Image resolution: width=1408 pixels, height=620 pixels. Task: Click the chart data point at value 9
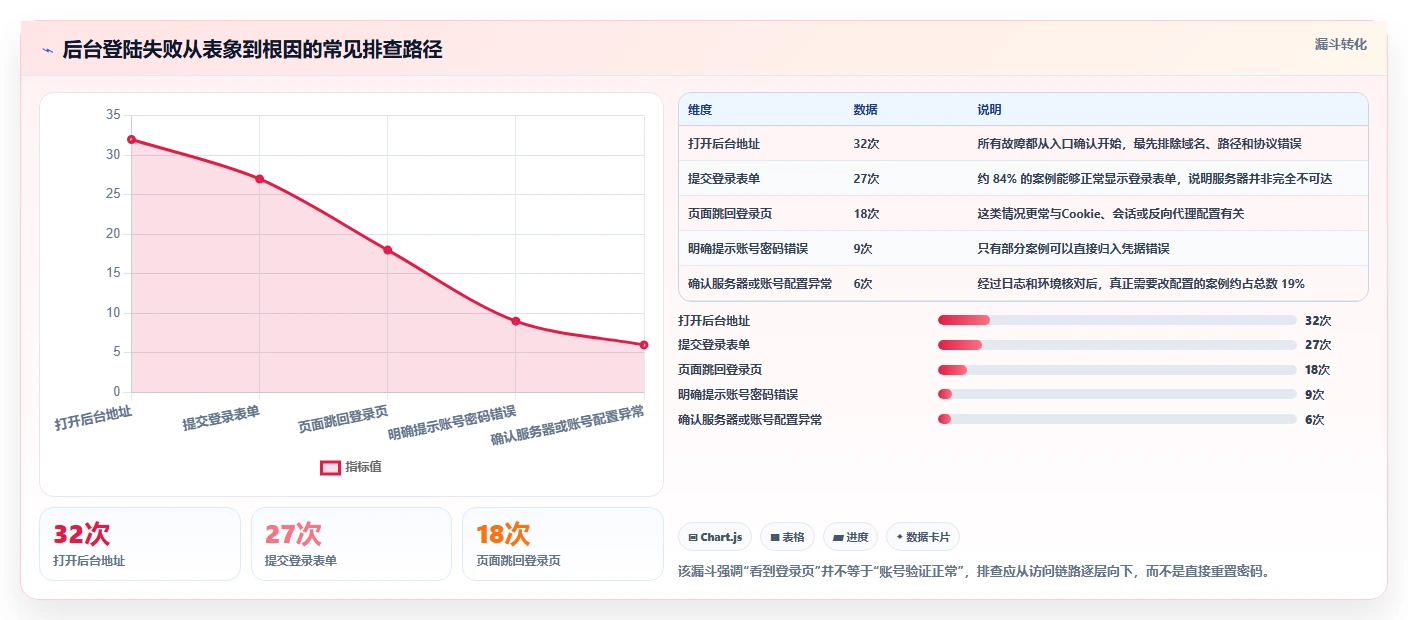(x=516, y=321)
